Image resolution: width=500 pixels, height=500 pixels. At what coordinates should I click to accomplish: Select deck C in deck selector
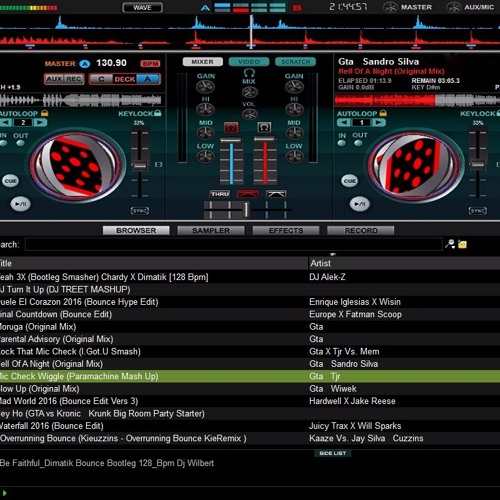coord(101,79)
